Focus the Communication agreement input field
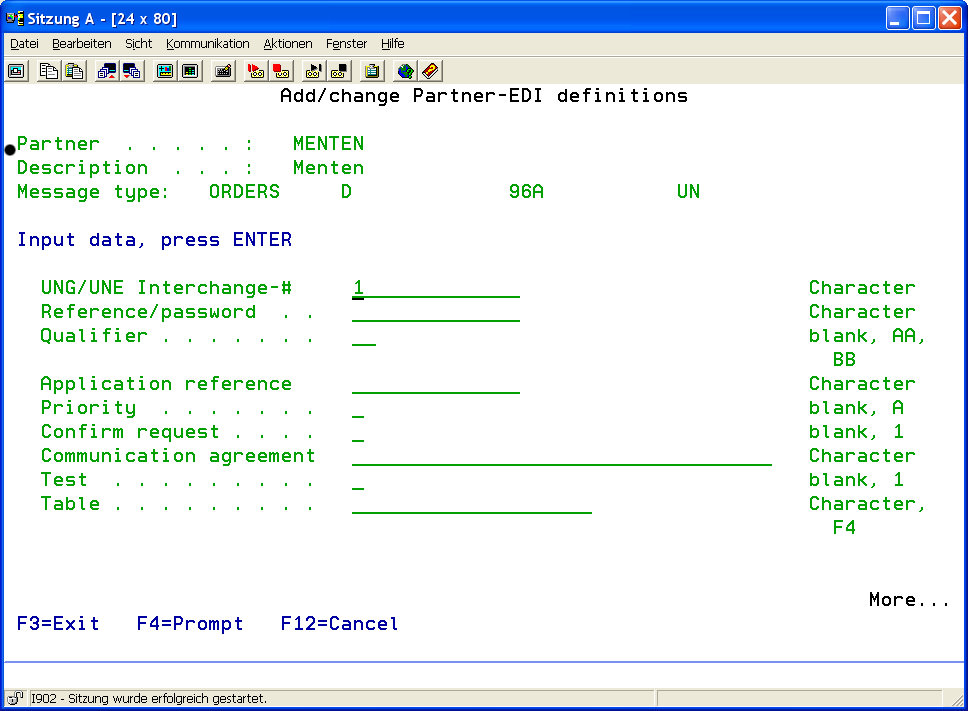 561,456
